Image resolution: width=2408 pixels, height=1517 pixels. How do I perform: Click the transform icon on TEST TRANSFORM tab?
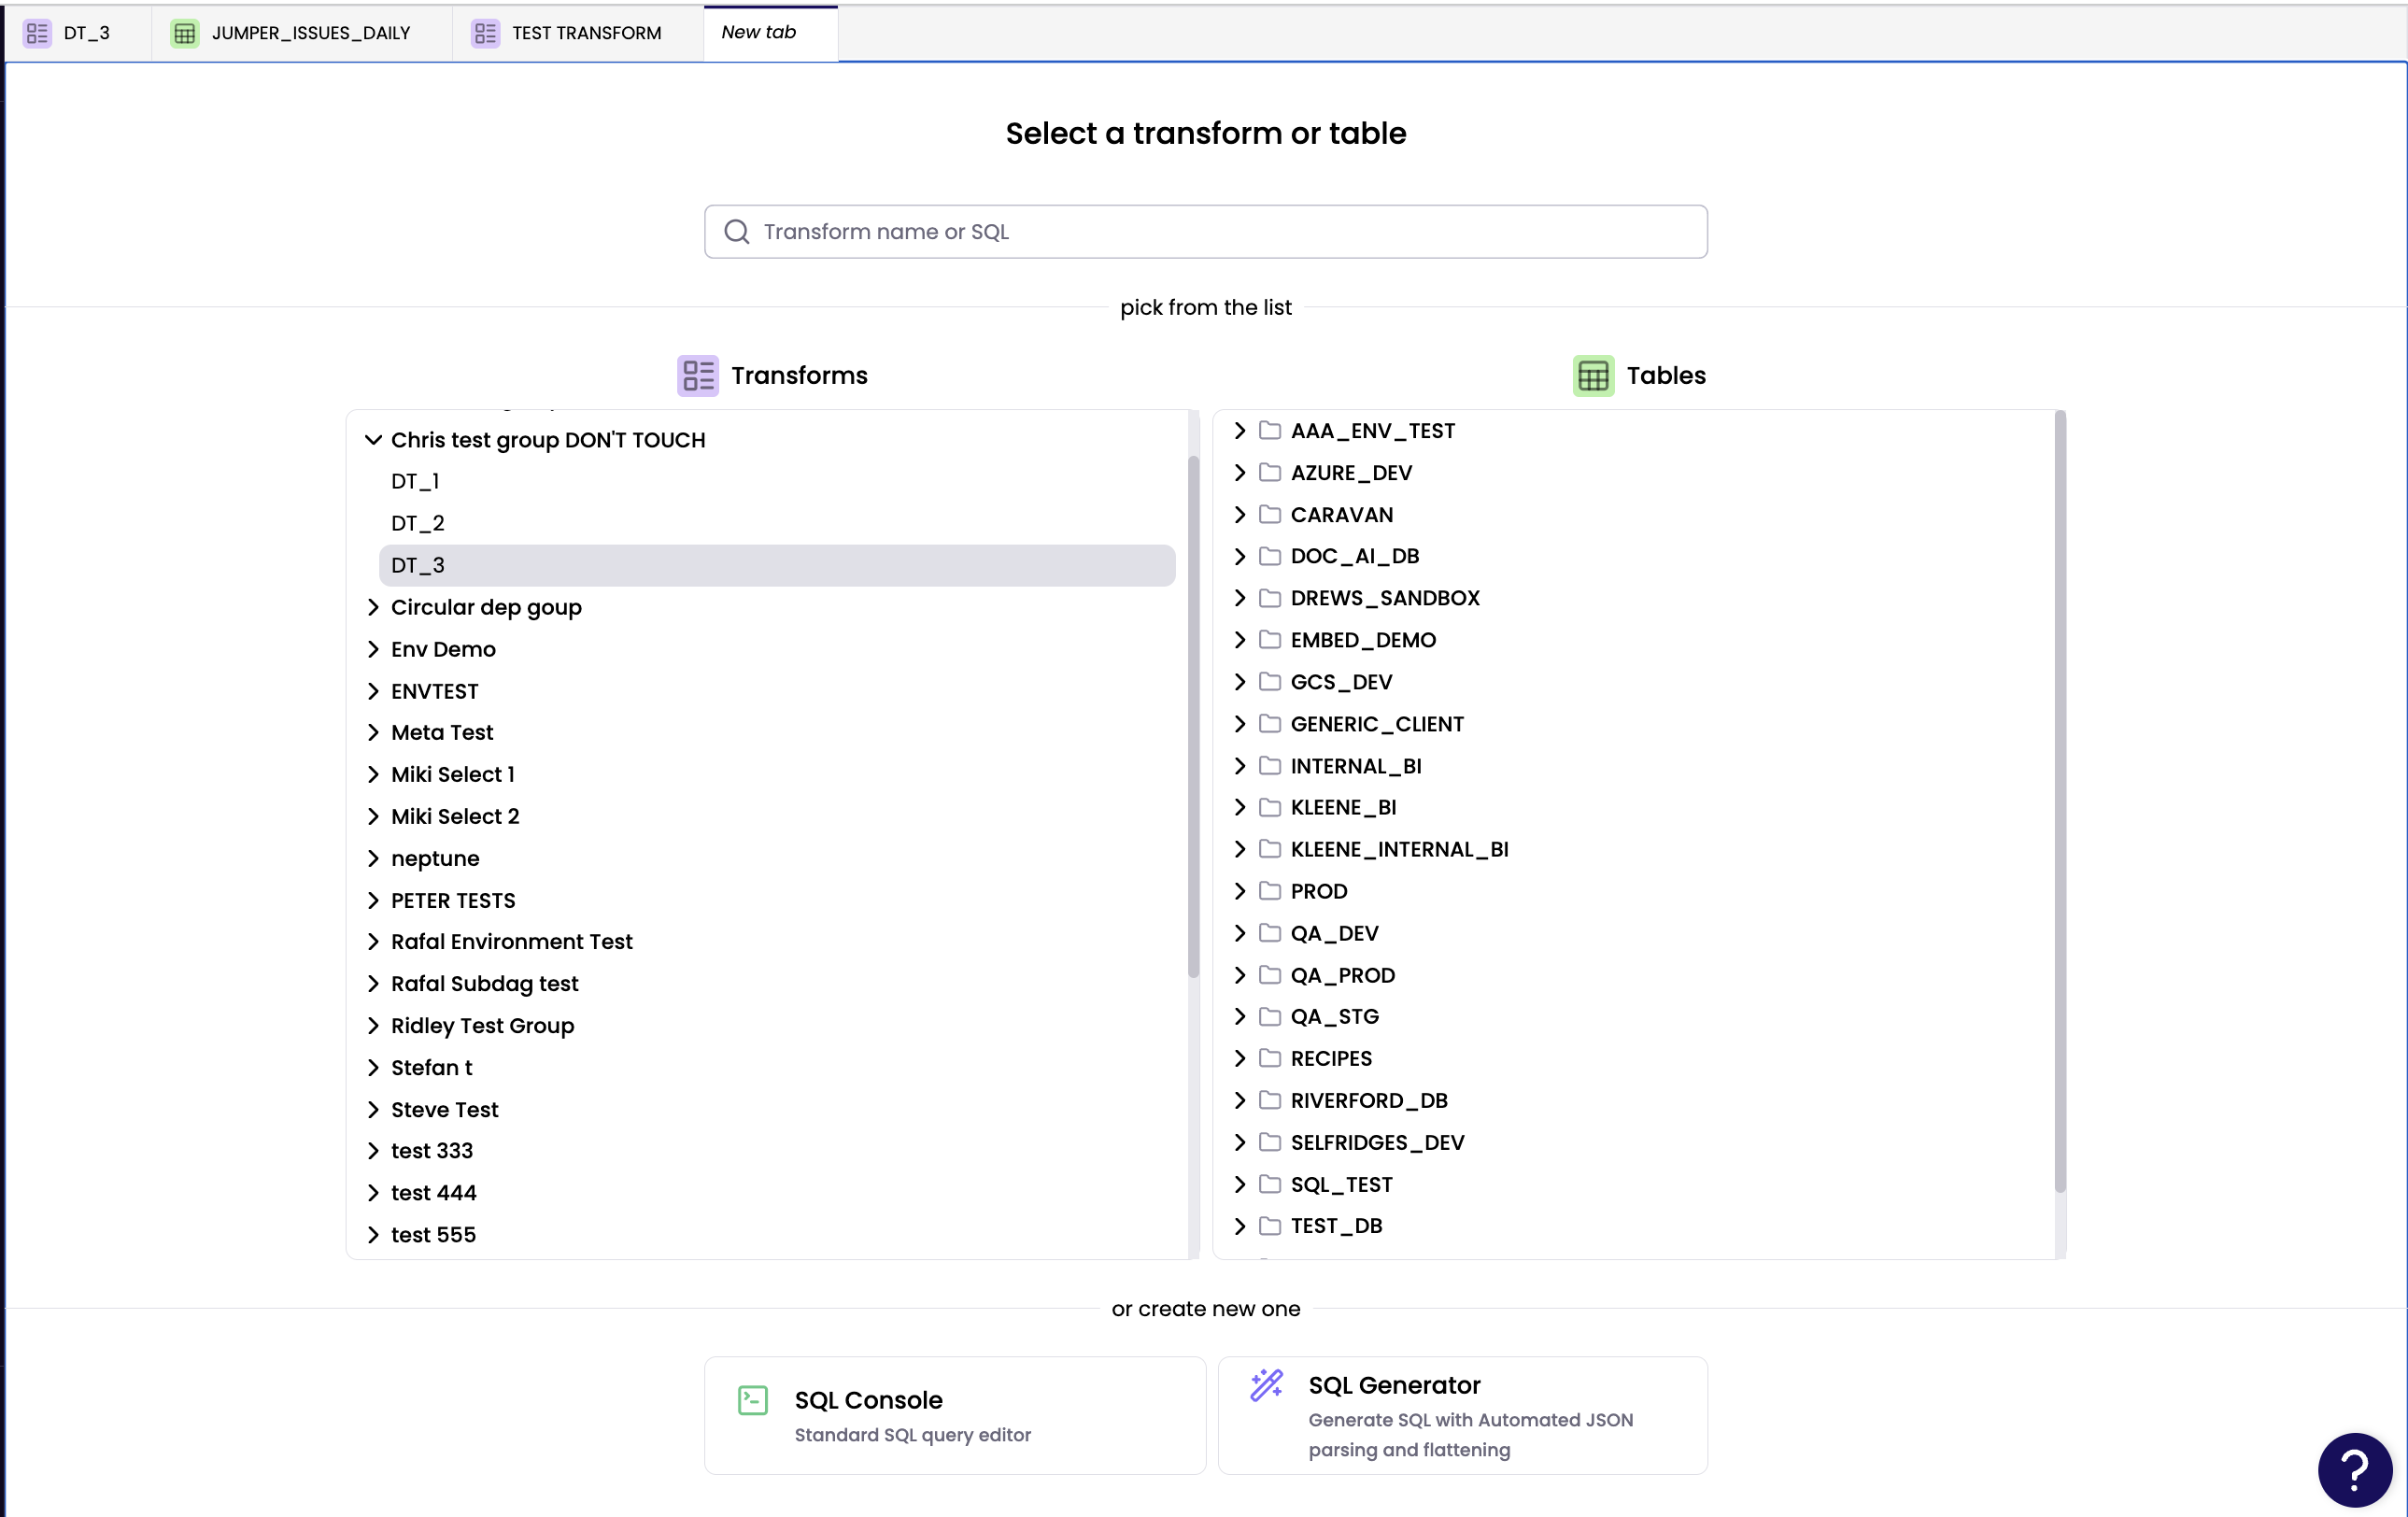pyautogui.click(x=485, y=33)
